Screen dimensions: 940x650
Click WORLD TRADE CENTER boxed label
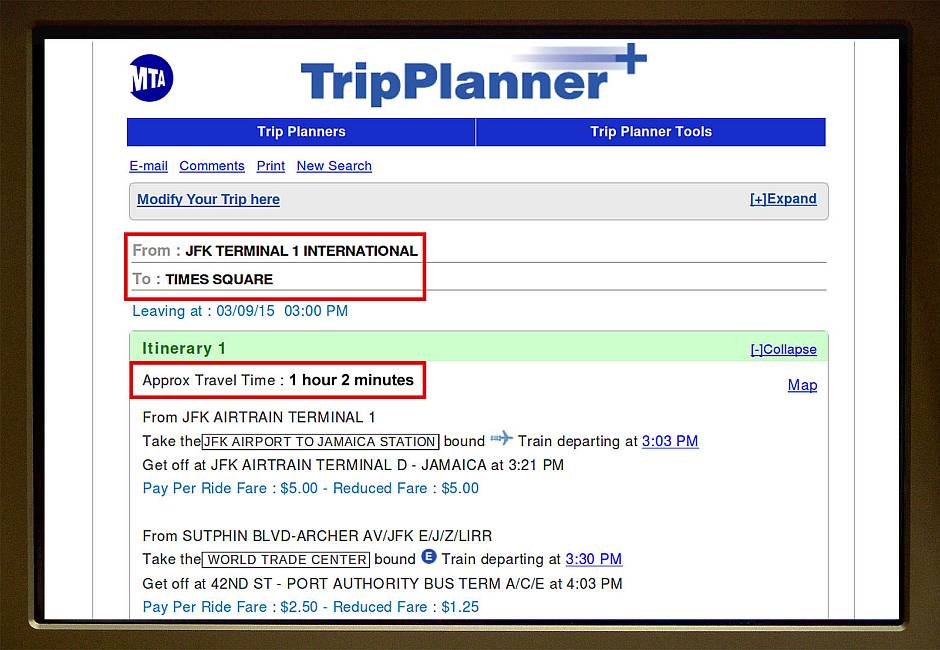286,560
